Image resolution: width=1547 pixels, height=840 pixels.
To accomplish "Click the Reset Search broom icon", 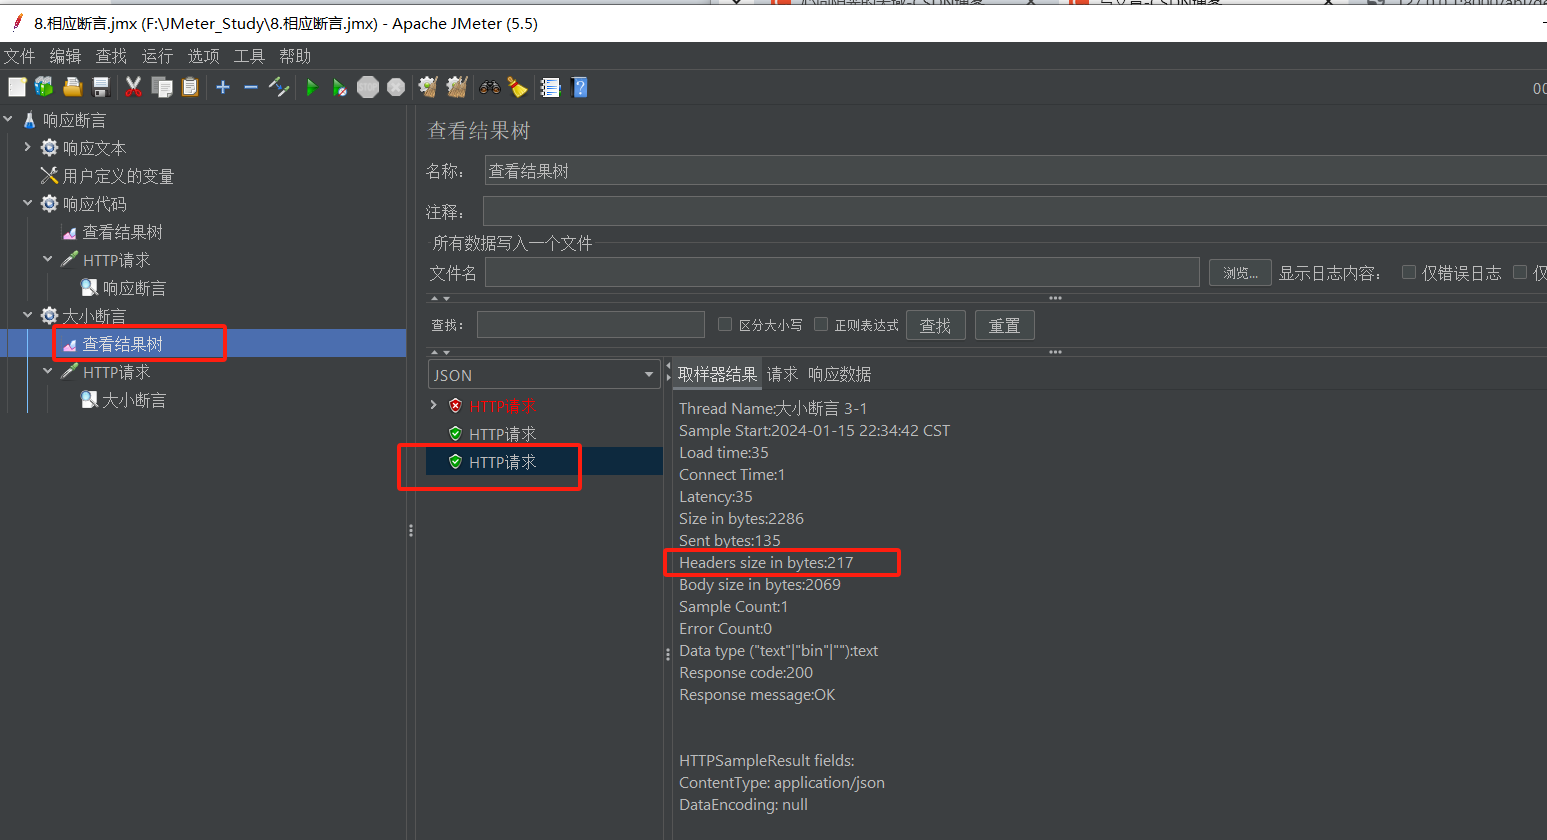I will (517, 88).
